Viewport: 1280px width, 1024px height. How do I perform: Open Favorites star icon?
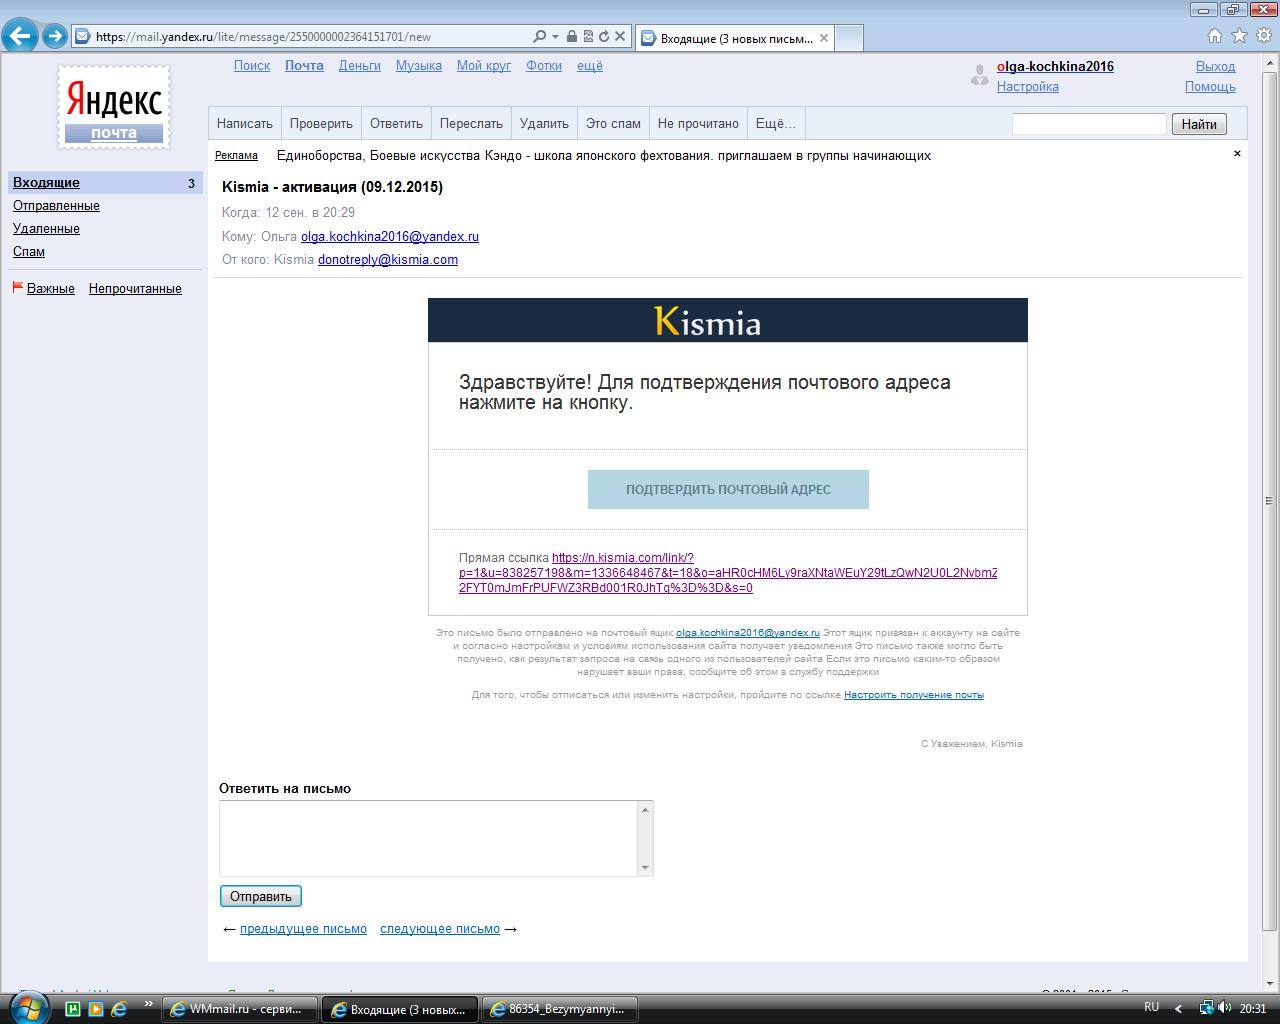(x=1239, y=36)
